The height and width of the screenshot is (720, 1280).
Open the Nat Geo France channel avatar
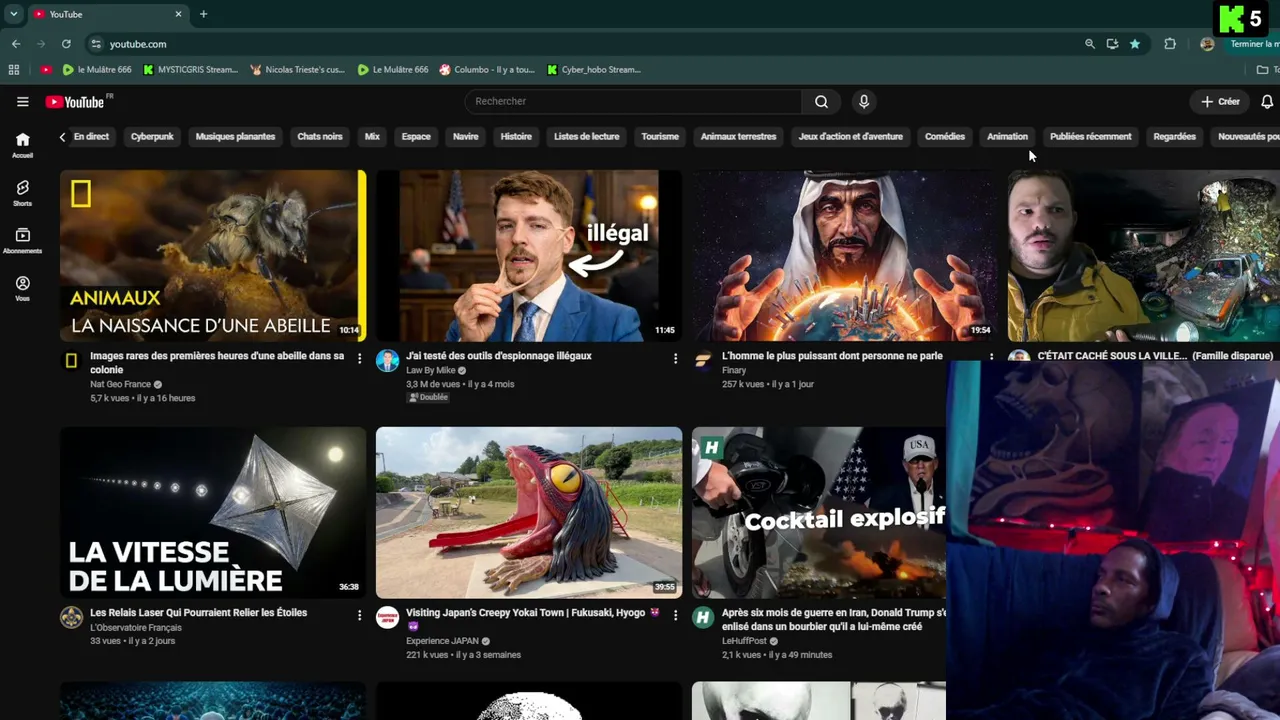tap(71, 361)
